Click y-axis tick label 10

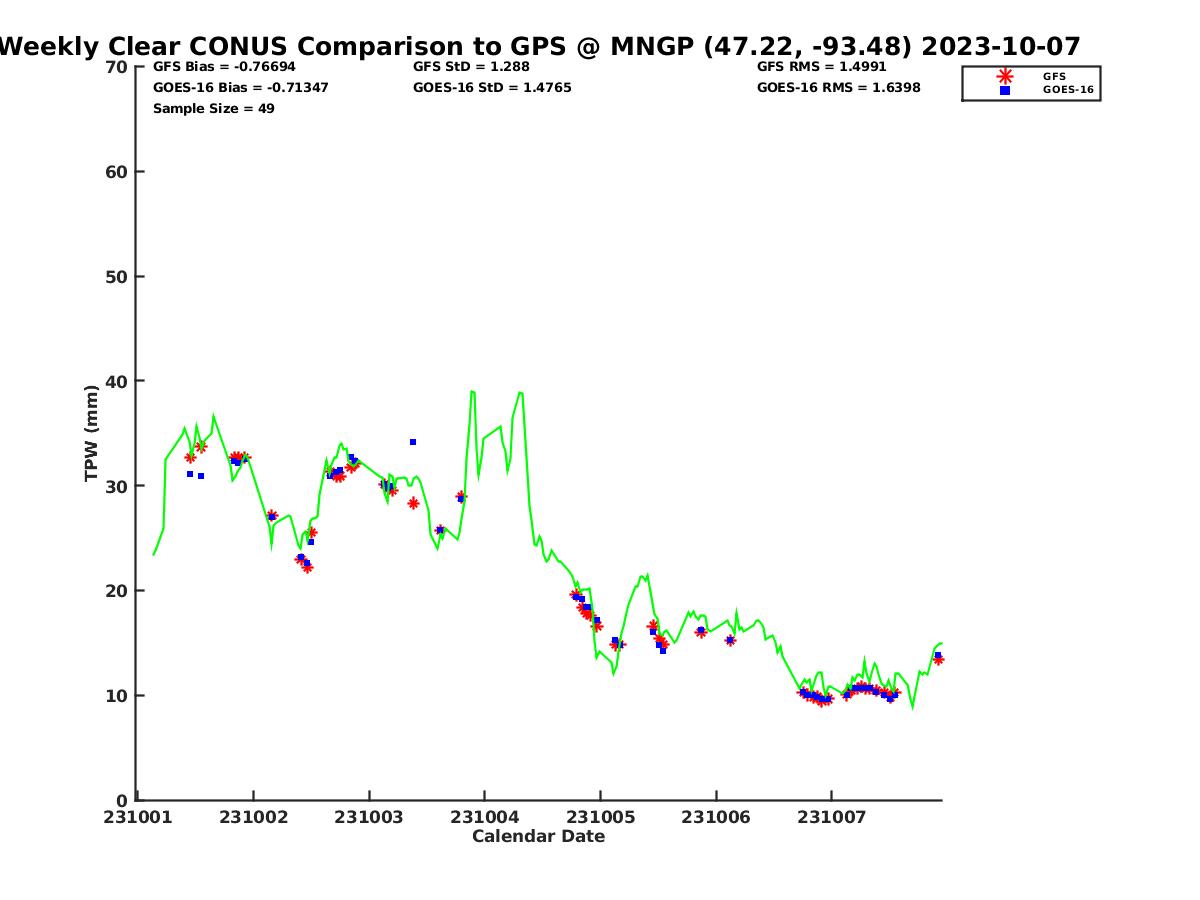(117, 696)
